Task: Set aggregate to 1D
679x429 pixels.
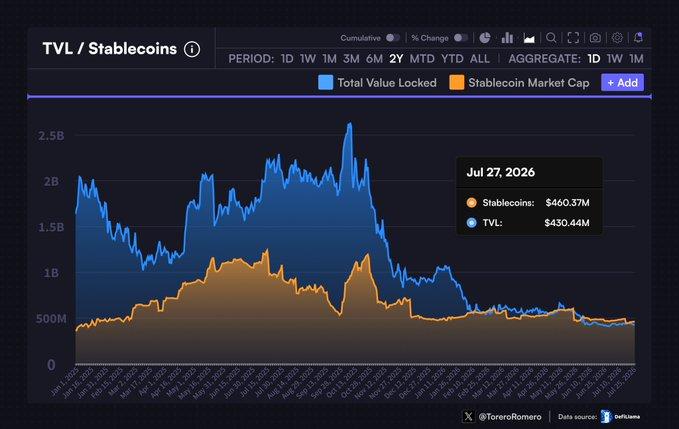Action: [594, 59]
